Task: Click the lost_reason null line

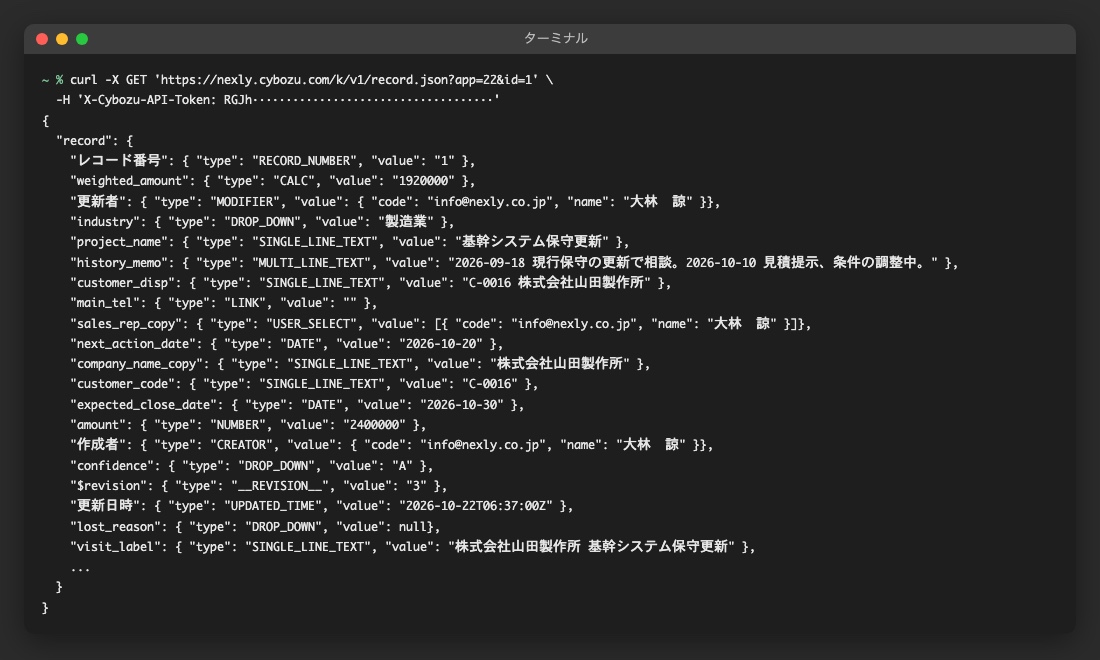Action: [255, 527]
